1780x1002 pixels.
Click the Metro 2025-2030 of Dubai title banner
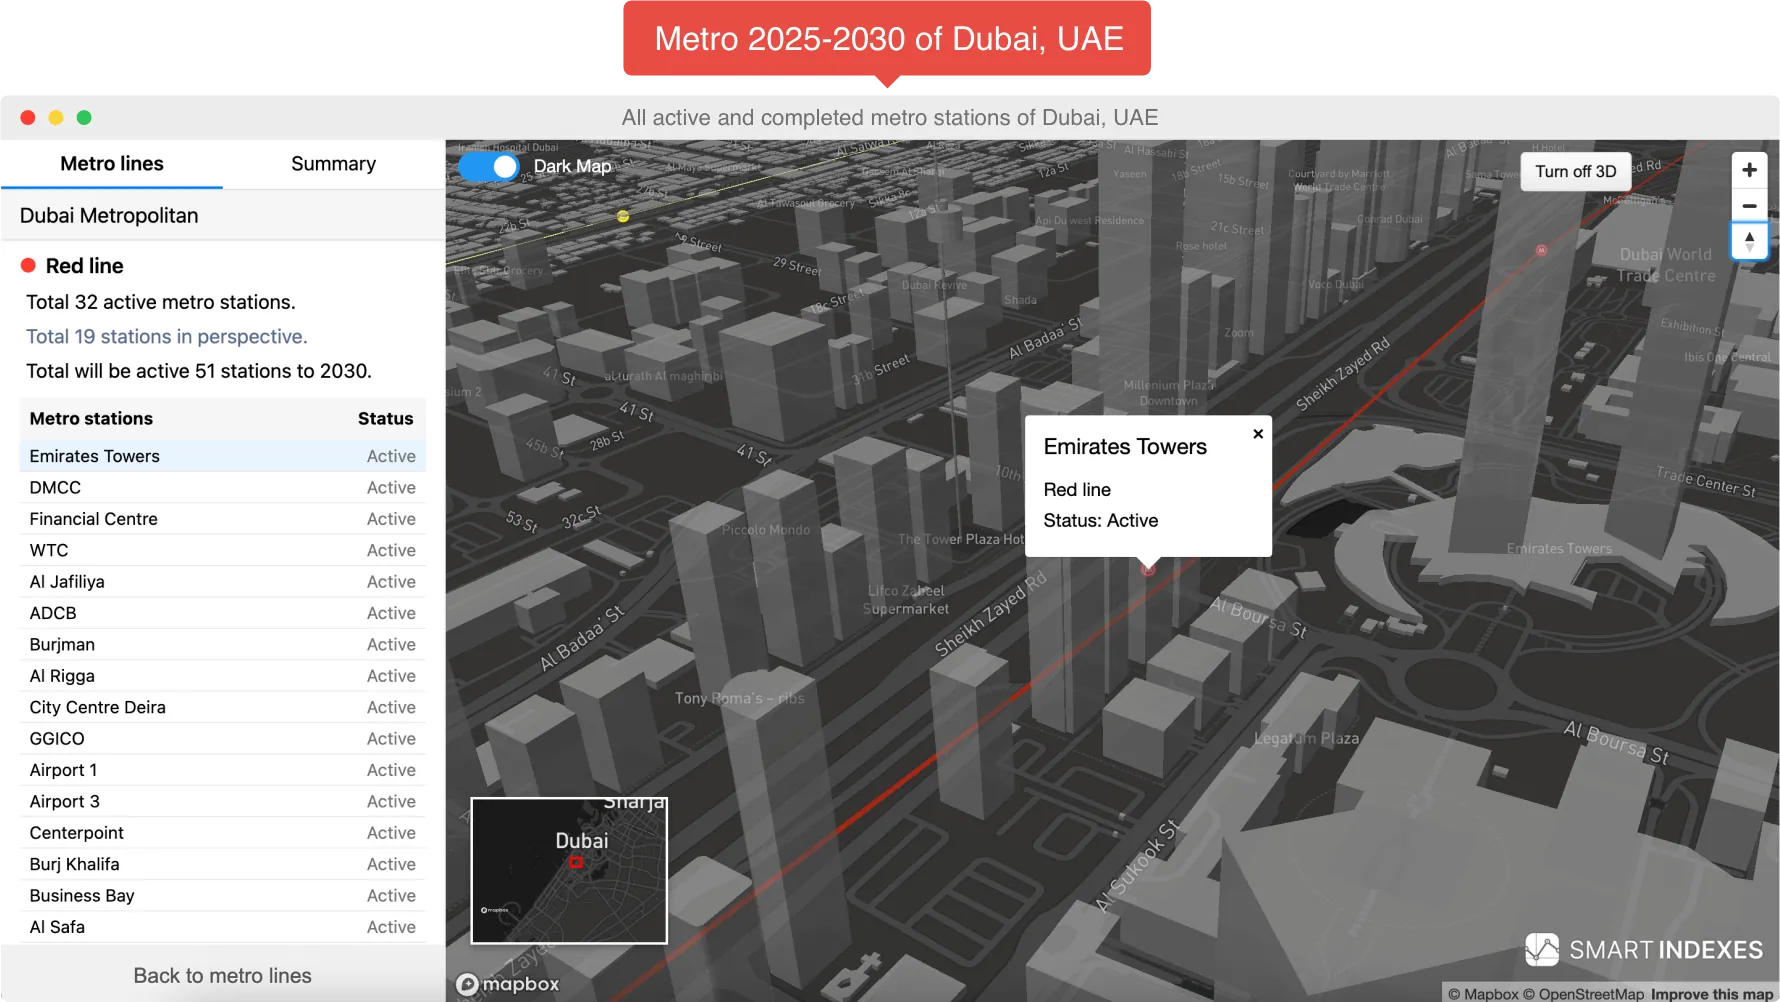887,38
